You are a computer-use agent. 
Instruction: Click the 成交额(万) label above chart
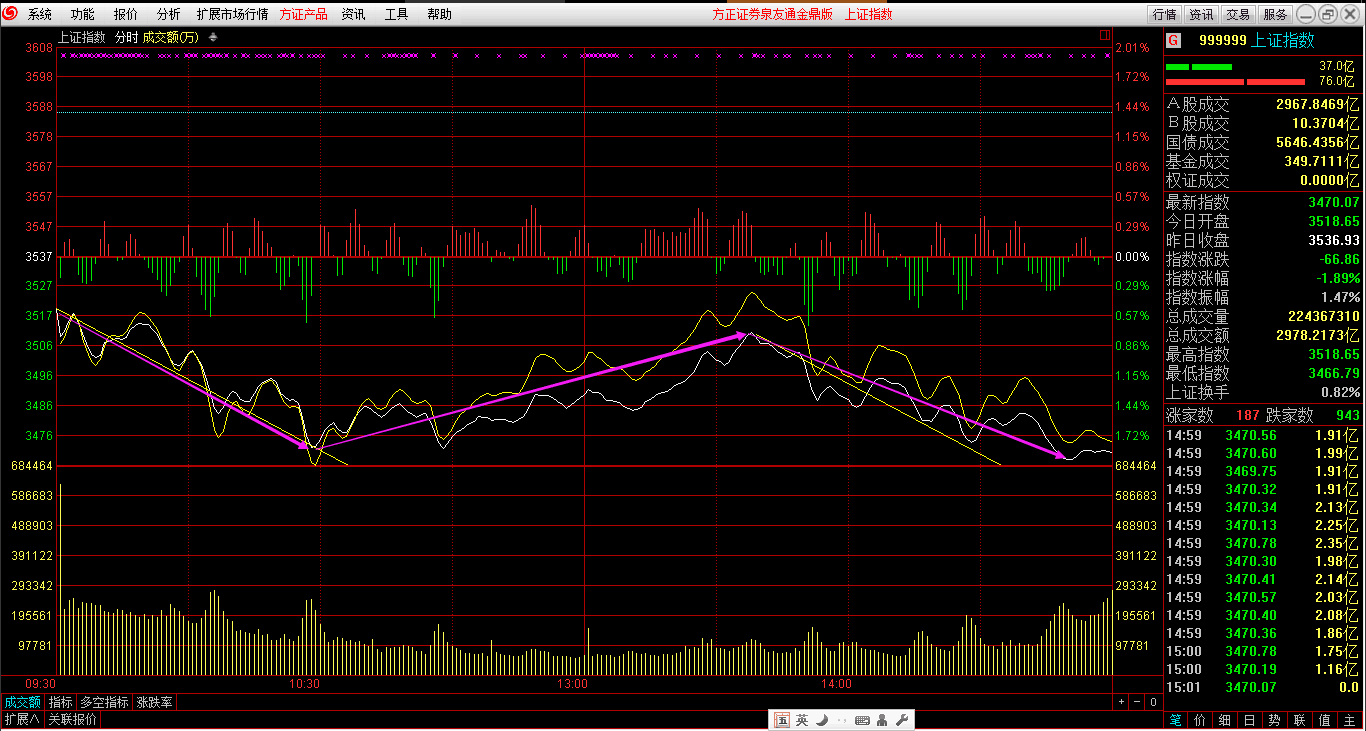[171, 37]
